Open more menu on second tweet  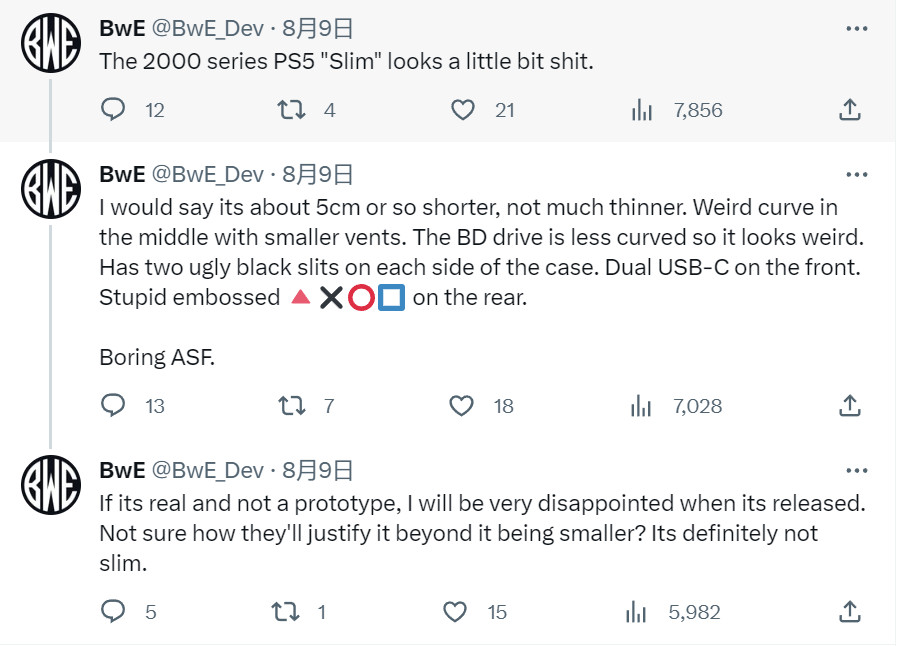coord(857,175)
